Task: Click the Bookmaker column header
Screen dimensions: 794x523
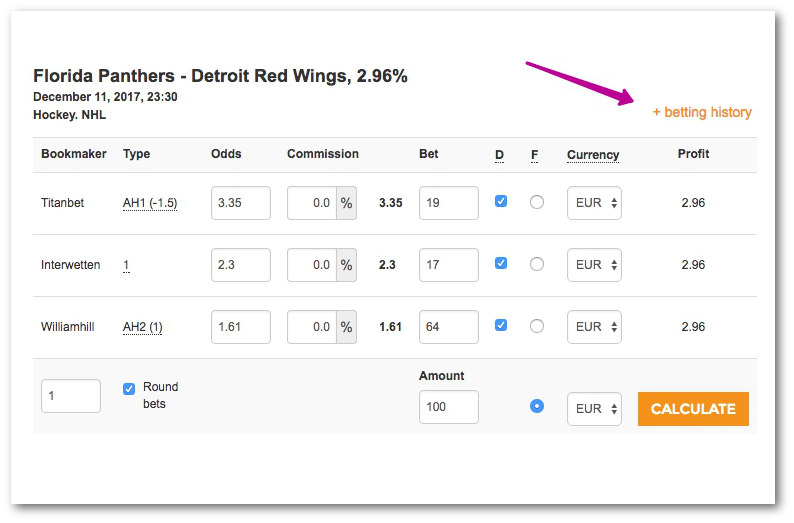Action: 73,154
